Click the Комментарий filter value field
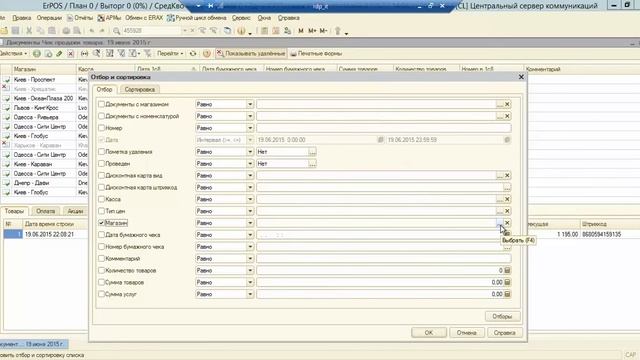The image size is (640, 360). tap(384, 258)
